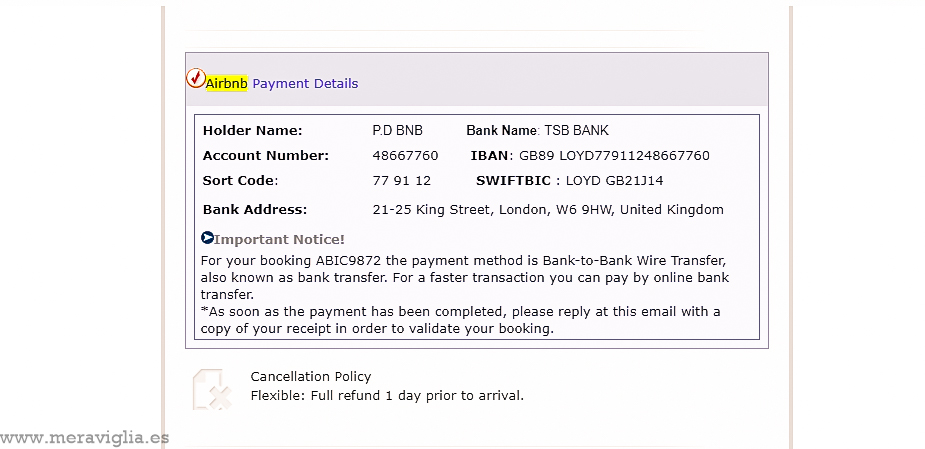Click the Cancellation Policy title
This screenshot has height=449, width=925.
(310, 376)
